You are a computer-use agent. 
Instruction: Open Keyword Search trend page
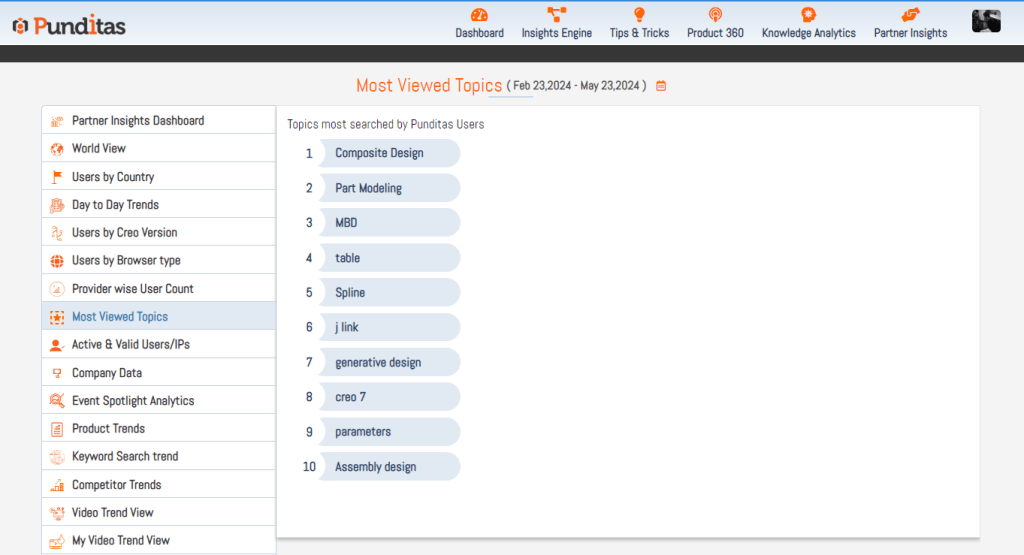(x=125, y=457)
